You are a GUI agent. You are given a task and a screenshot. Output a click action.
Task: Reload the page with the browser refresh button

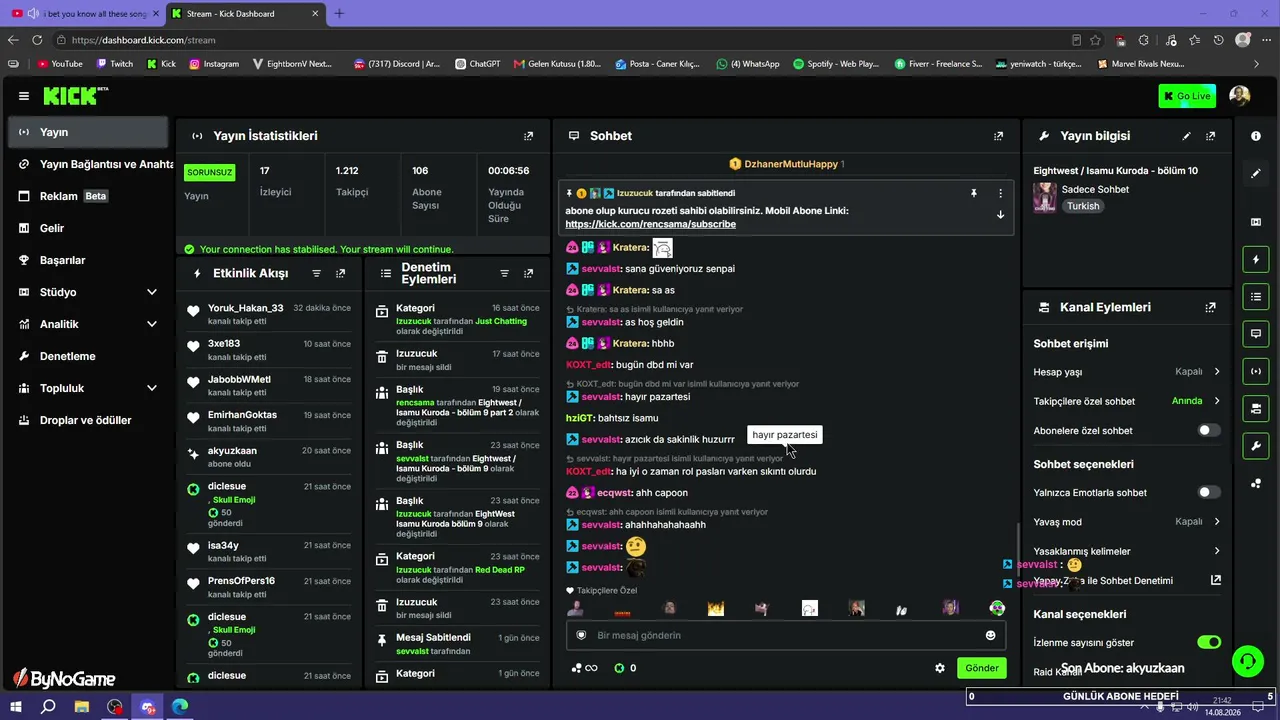click(37, 40)
